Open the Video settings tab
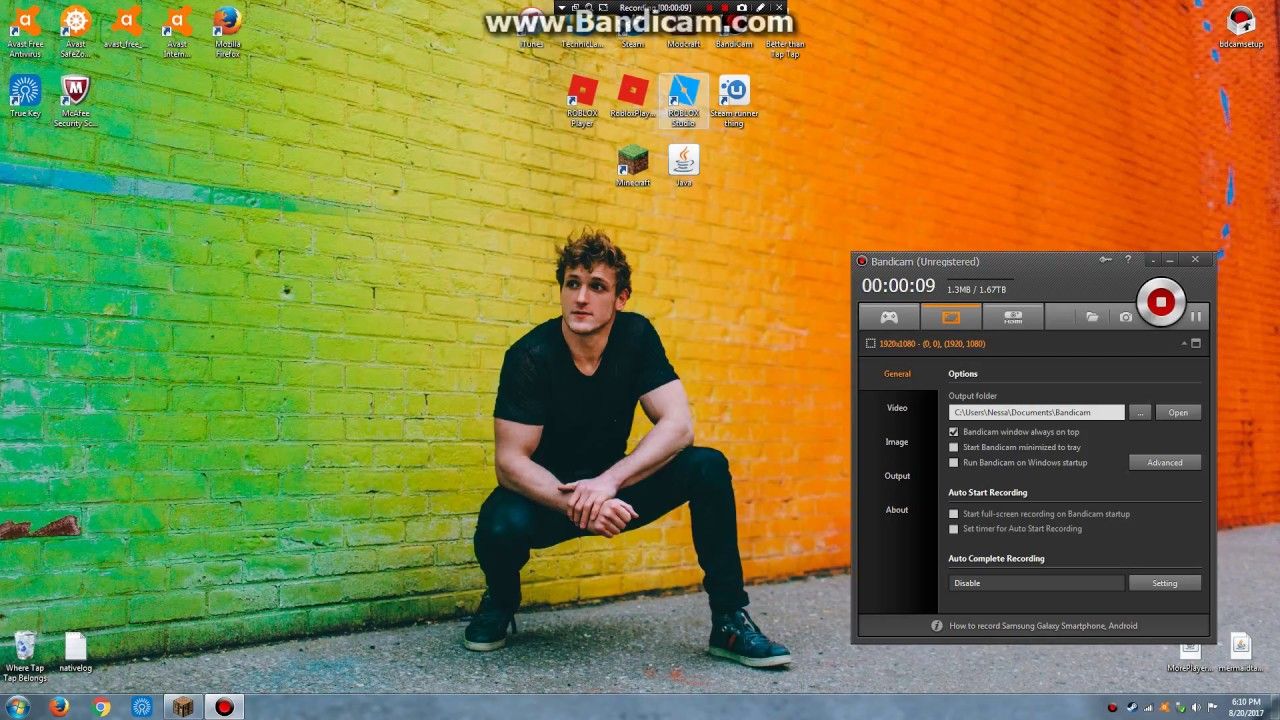Image resolution: width=1280 pixels, height=720 pixels. click(x=897, y=408)
